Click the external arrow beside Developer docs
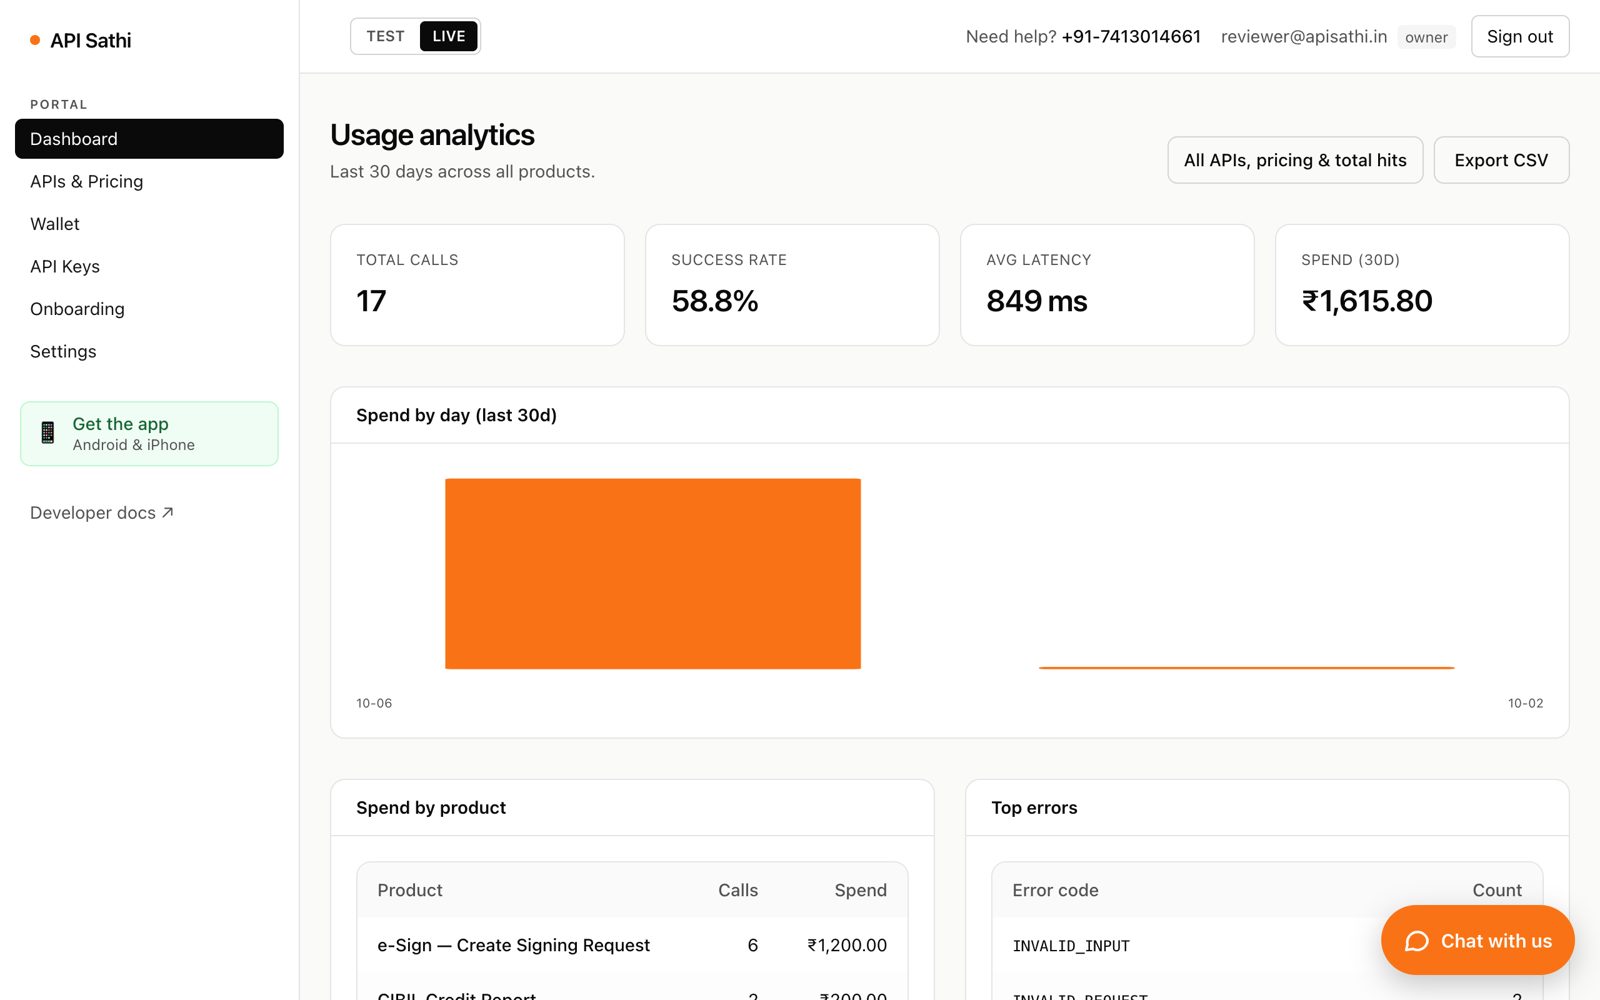The width and height of the screenshot is (1600, 1000). pyautogui.click(x=168, y=512)
